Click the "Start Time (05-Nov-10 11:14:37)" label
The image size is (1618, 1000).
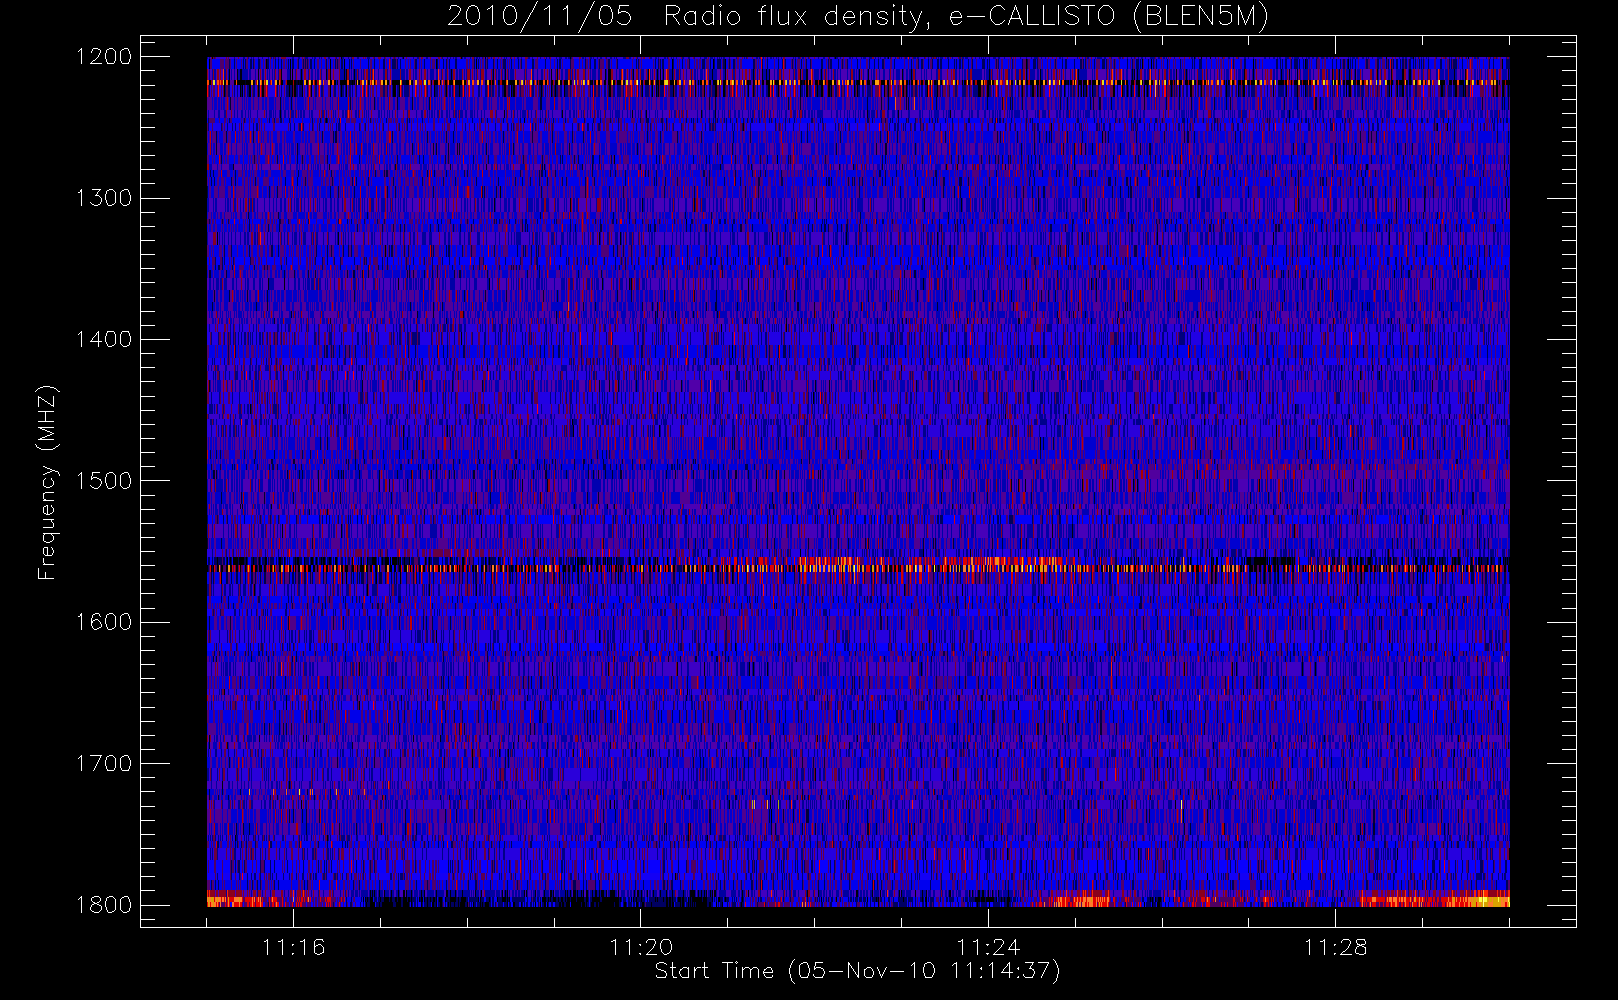[857, 971]
